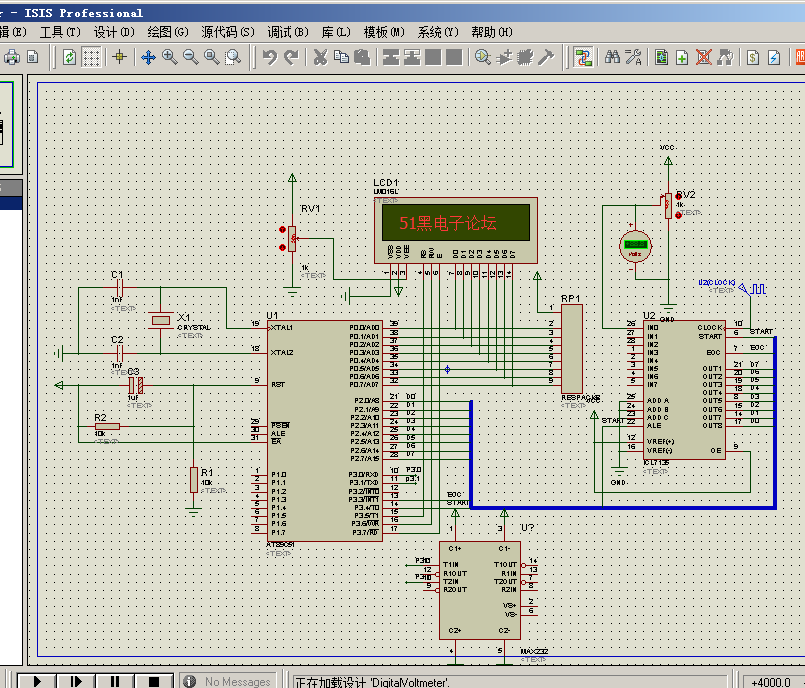This screenshot has width=805, height=688.
Task: Click the U2(CLOCK) generator label
Action: pos(717,283)
